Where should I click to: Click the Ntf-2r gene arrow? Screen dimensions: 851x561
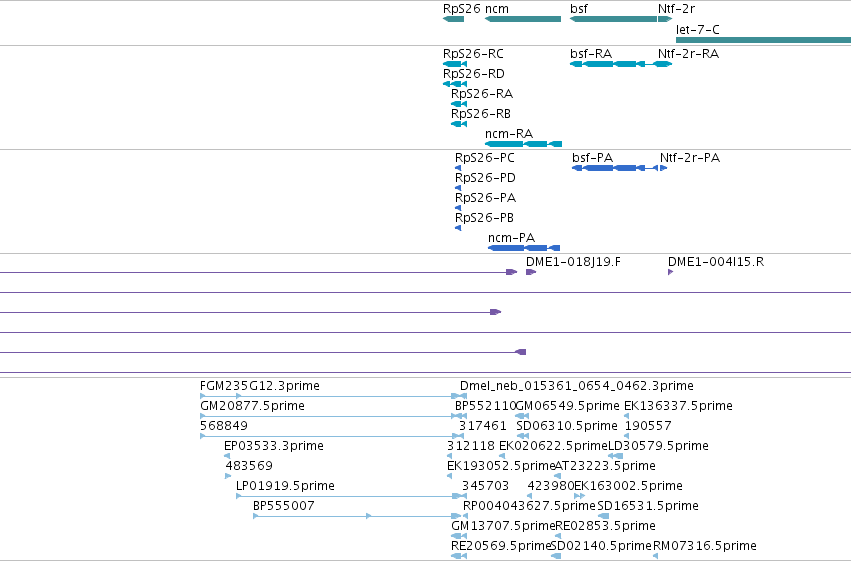(x=665, y=19)
